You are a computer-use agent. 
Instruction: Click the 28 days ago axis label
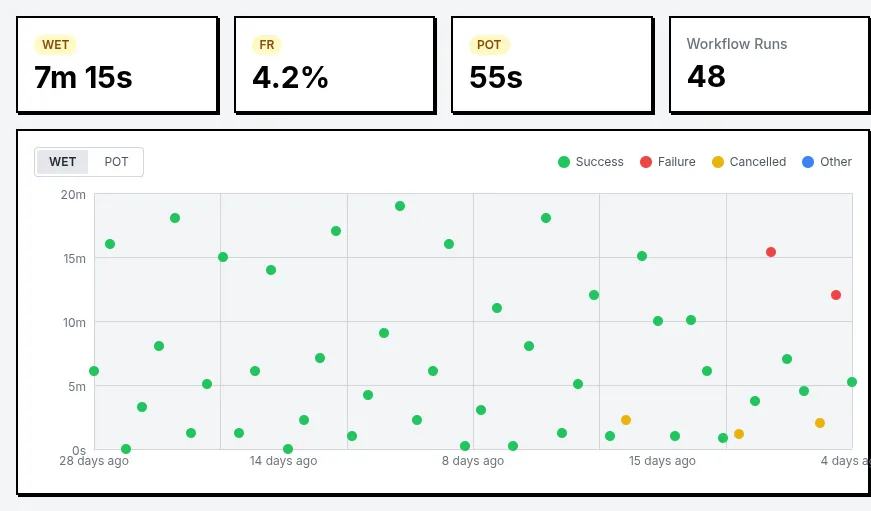pos(93,461)
